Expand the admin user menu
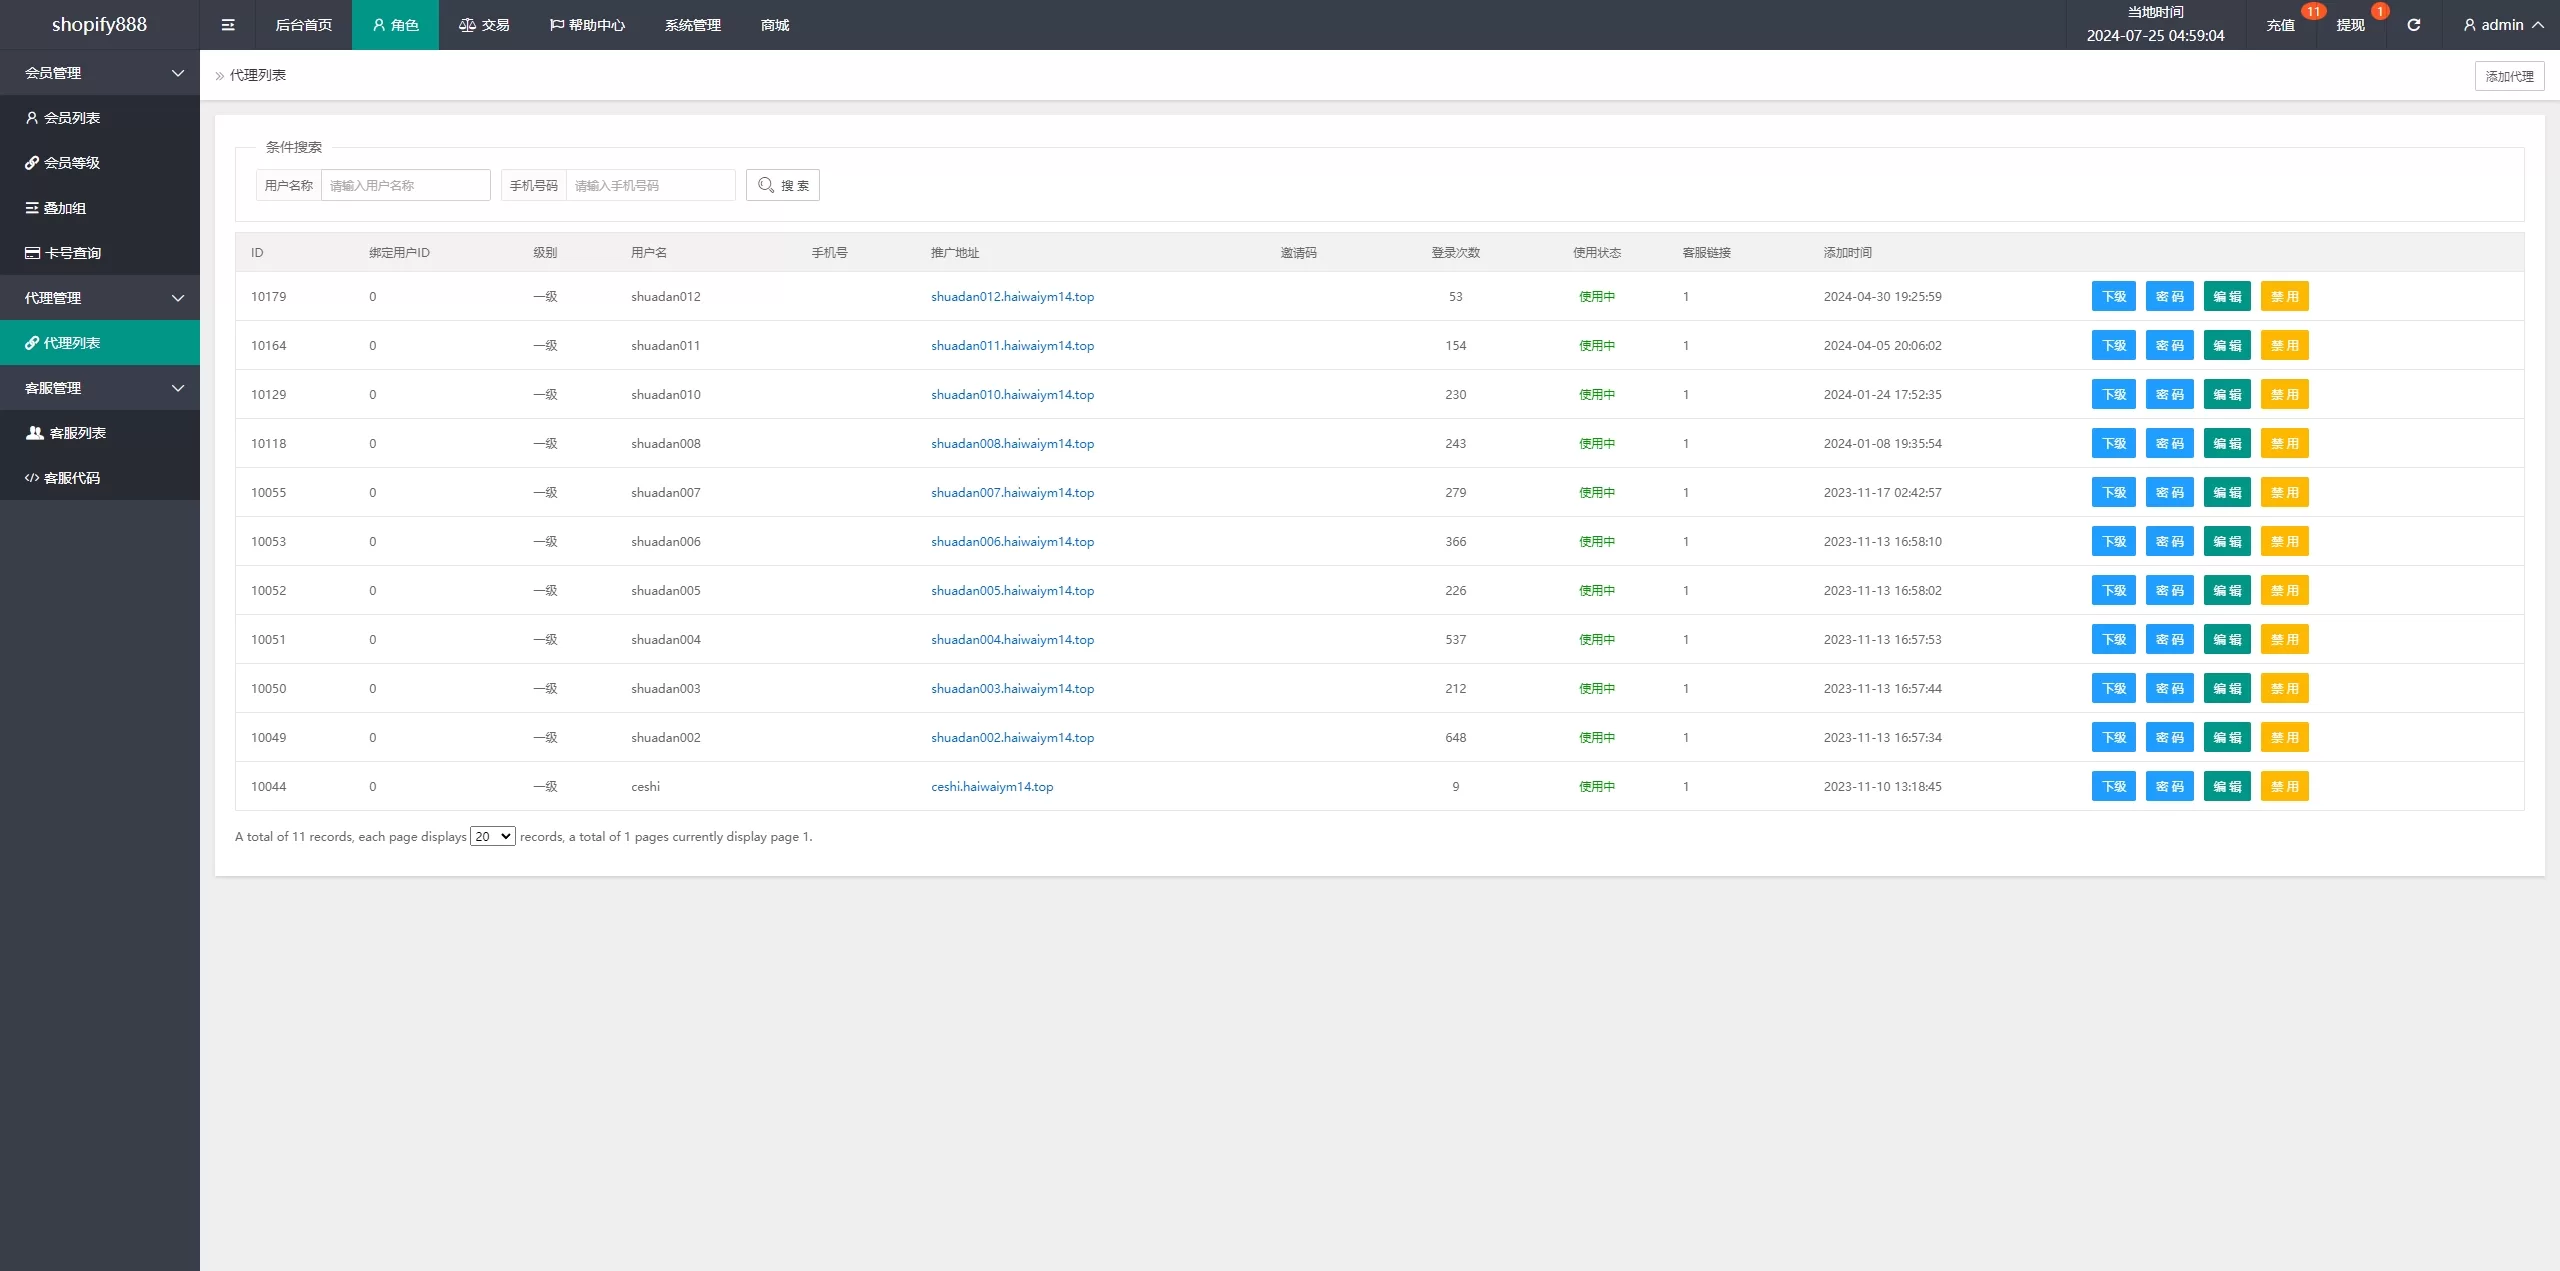Screen dimensions: 2560x1271 click(2502, 25)
